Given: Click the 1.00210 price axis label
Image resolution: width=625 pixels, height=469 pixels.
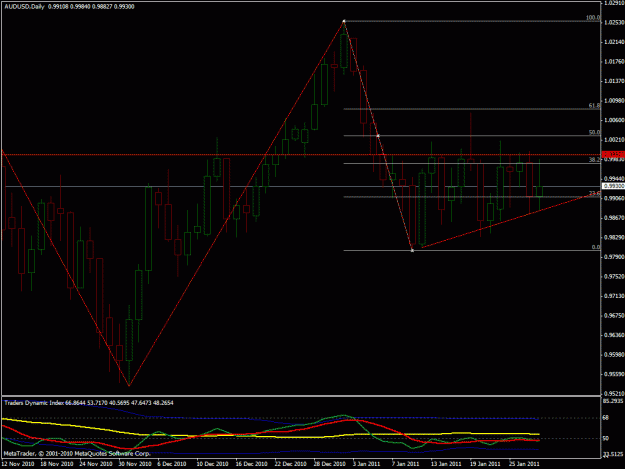Looking at the screenshot, I should (x=614, y=140).
